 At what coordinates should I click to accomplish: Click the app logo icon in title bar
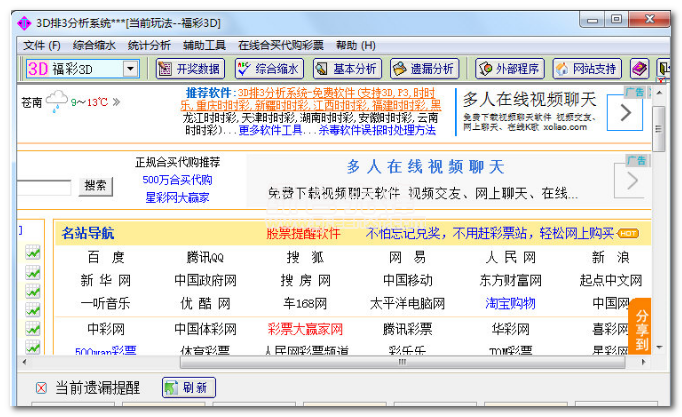[x=24, y=23]
